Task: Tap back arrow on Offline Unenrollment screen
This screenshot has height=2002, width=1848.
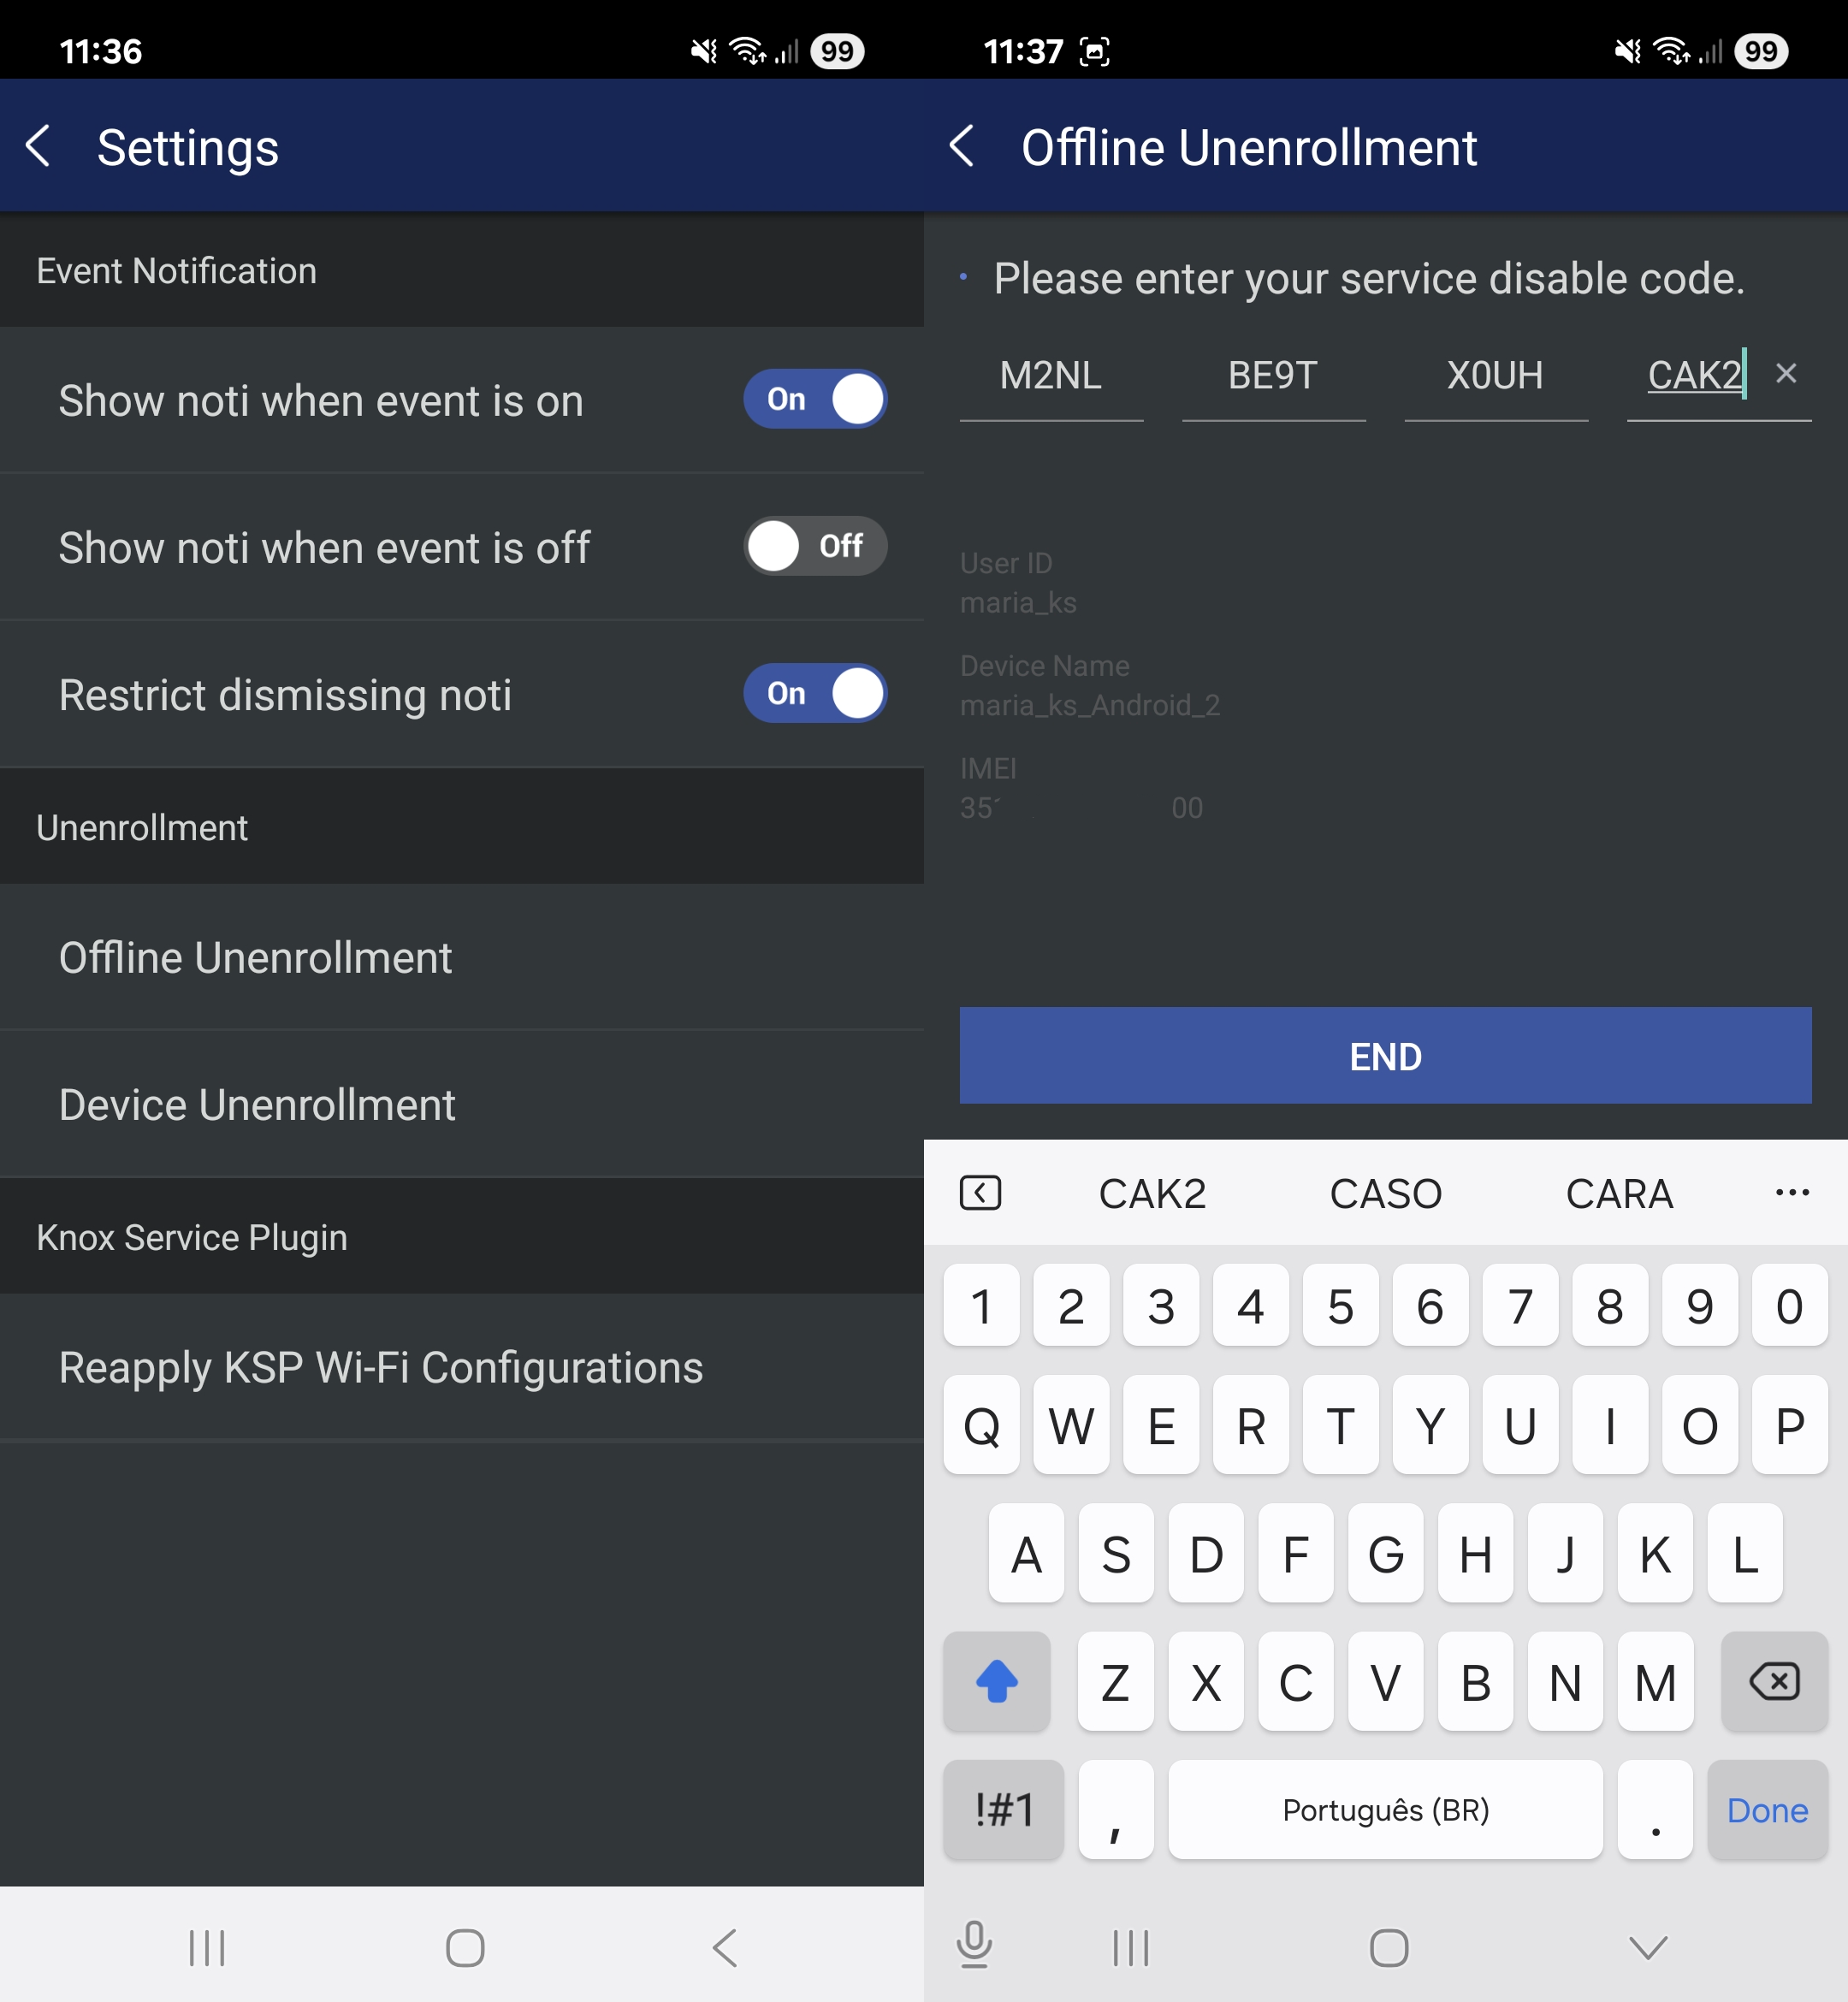Action: (x=962, y=147)
